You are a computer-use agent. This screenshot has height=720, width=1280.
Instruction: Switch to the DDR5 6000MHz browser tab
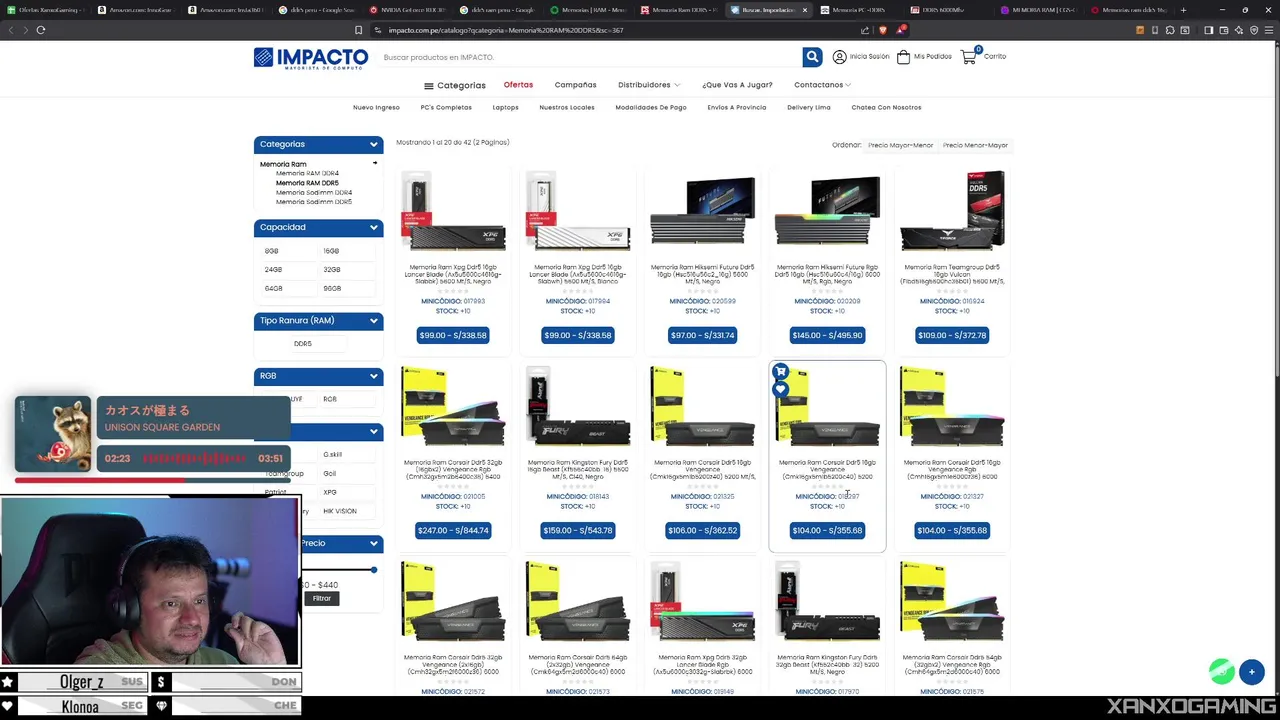(x=944, y=10)
